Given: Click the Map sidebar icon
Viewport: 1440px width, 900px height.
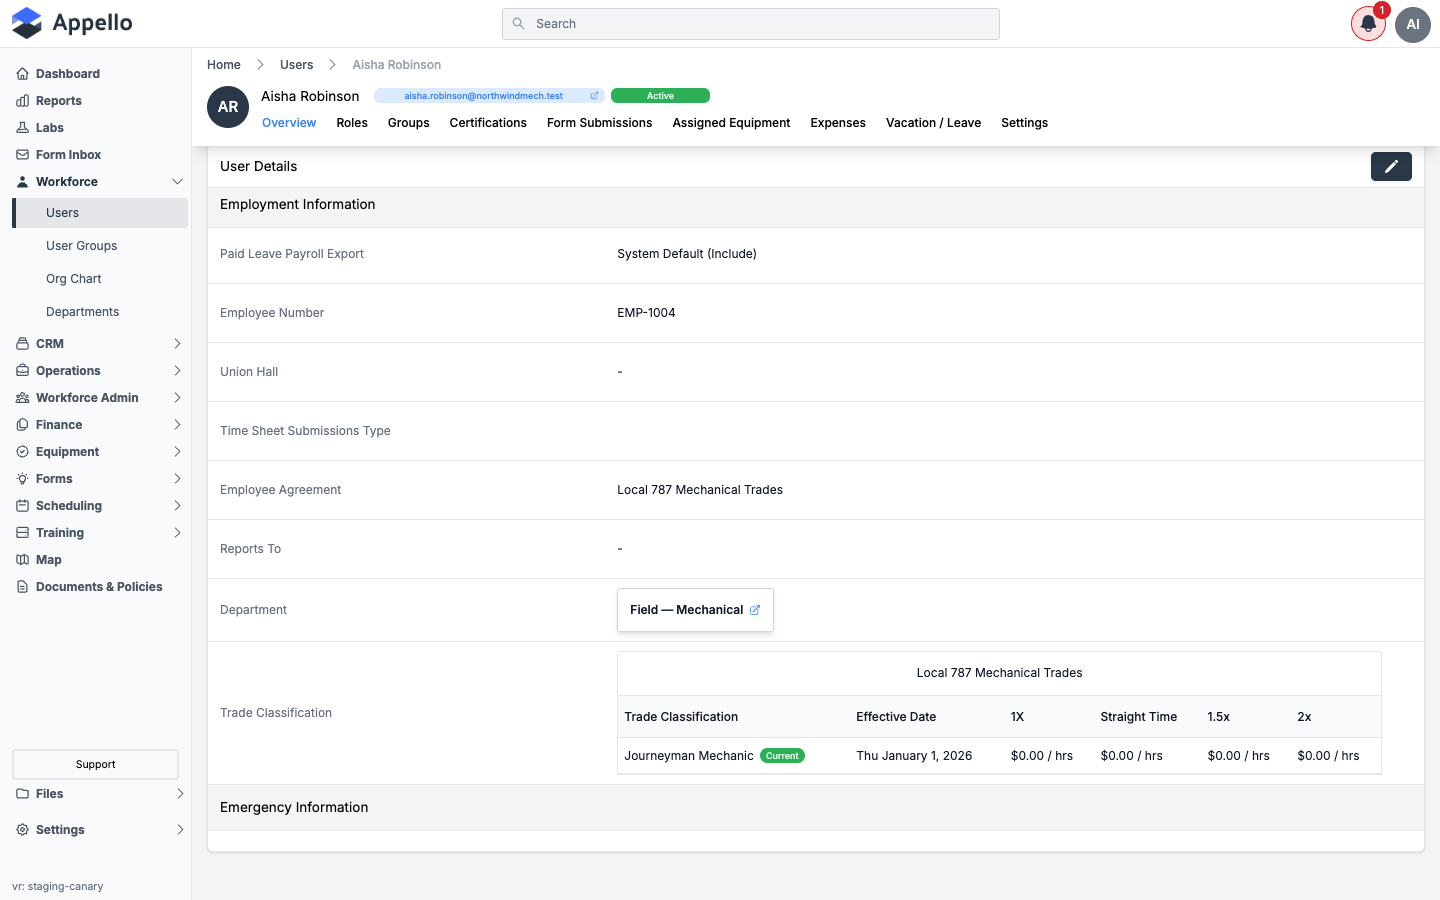Looking at the screenshot, I should click(22, 560).
